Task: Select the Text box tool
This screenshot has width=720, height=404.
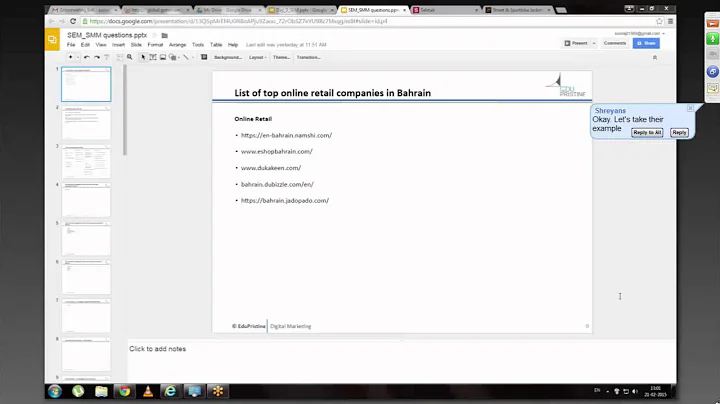Action: 153,57
